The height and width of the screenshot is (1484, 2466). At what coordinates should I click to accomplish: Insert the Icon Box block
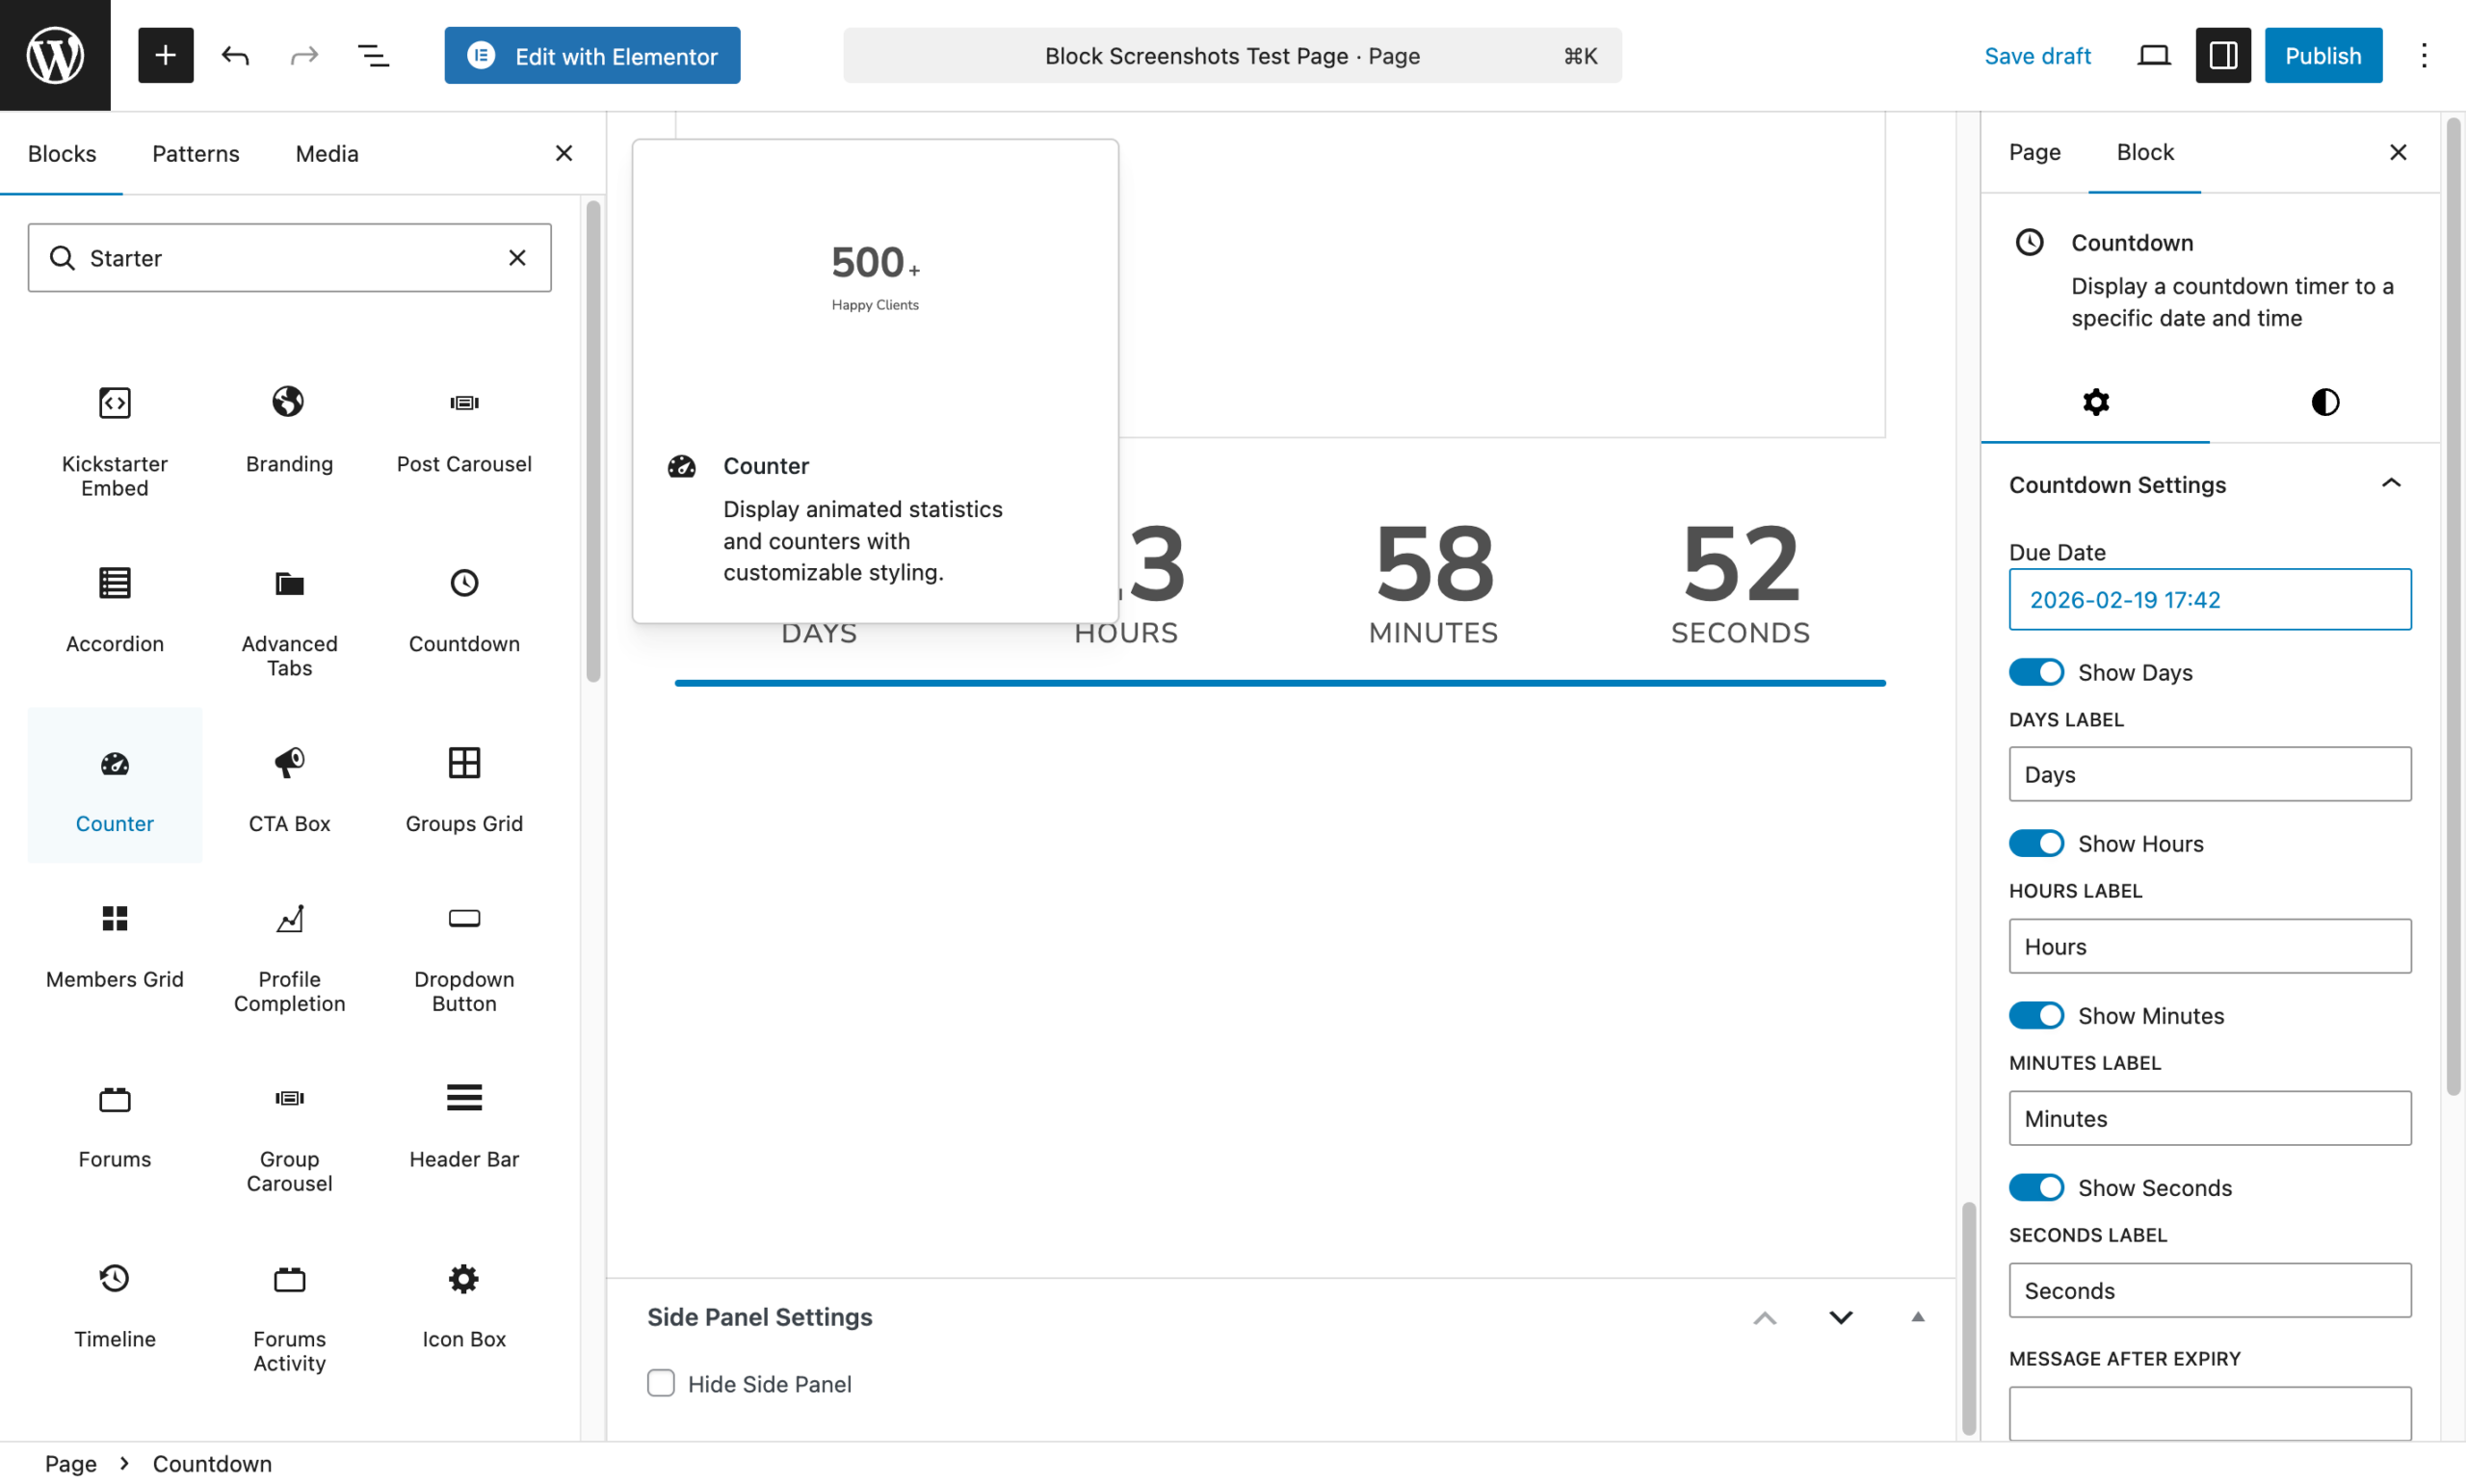point(464,1306)
